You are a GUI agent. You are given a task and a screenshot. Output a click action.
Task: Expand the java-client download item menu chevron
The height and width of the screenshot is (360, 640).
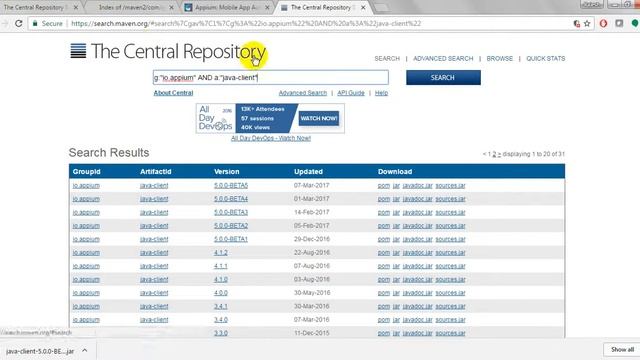[x=84, y=351]
